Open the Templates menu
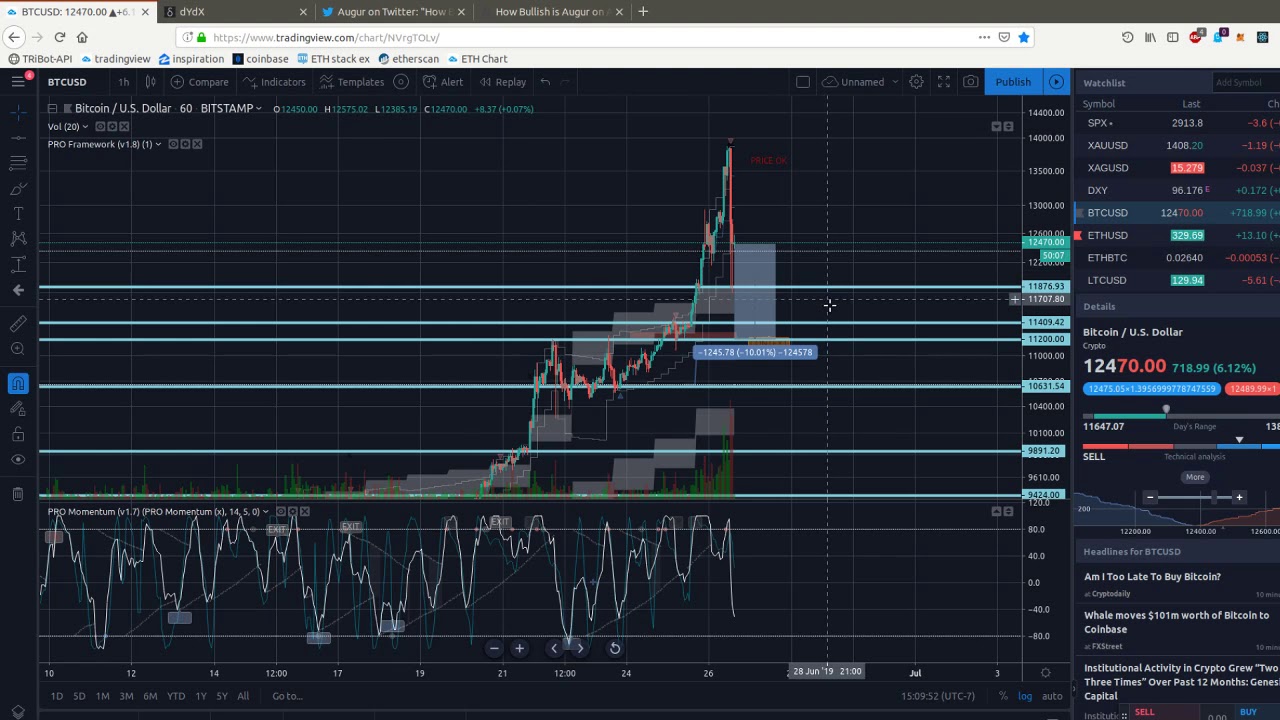The image size is (1280, 720). coord(351,82)
